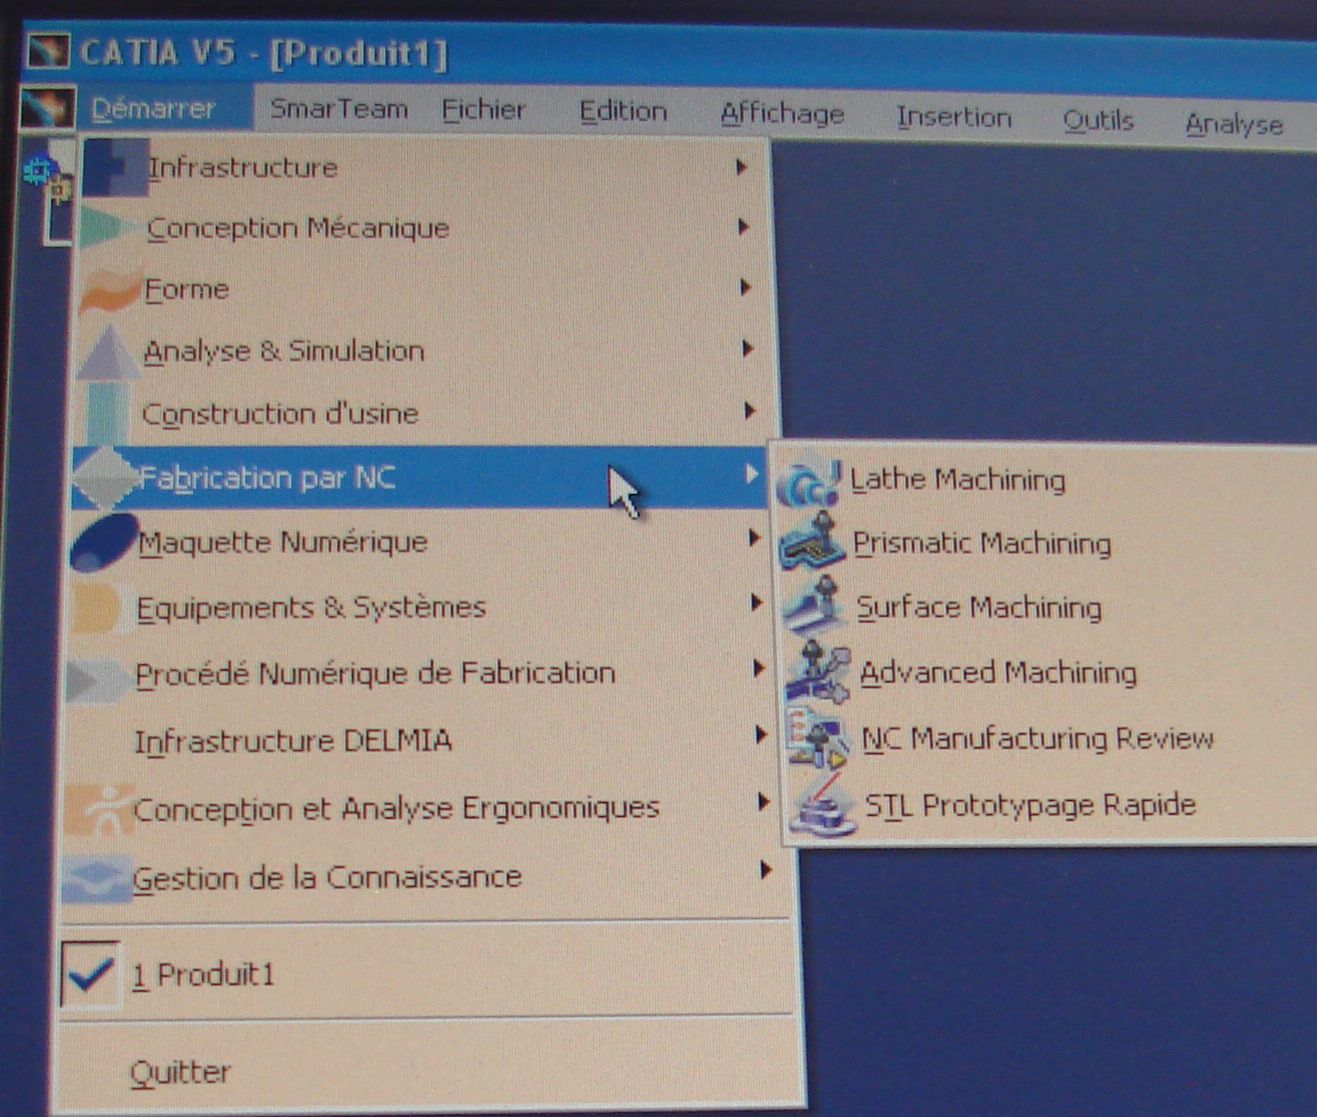Launch NC Manufacturing Review icon
The image size is (1317, 1117).
818,738
